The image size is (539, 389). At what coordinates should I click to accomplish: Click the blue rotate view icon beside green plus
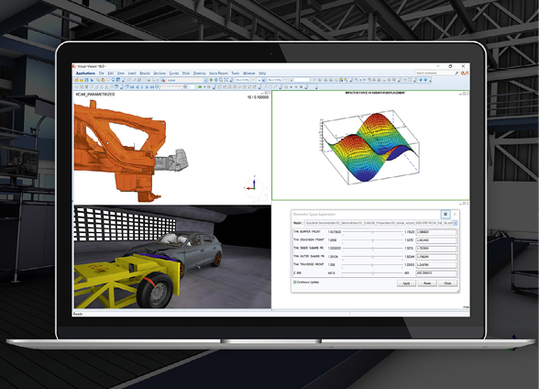click(216, 80)
